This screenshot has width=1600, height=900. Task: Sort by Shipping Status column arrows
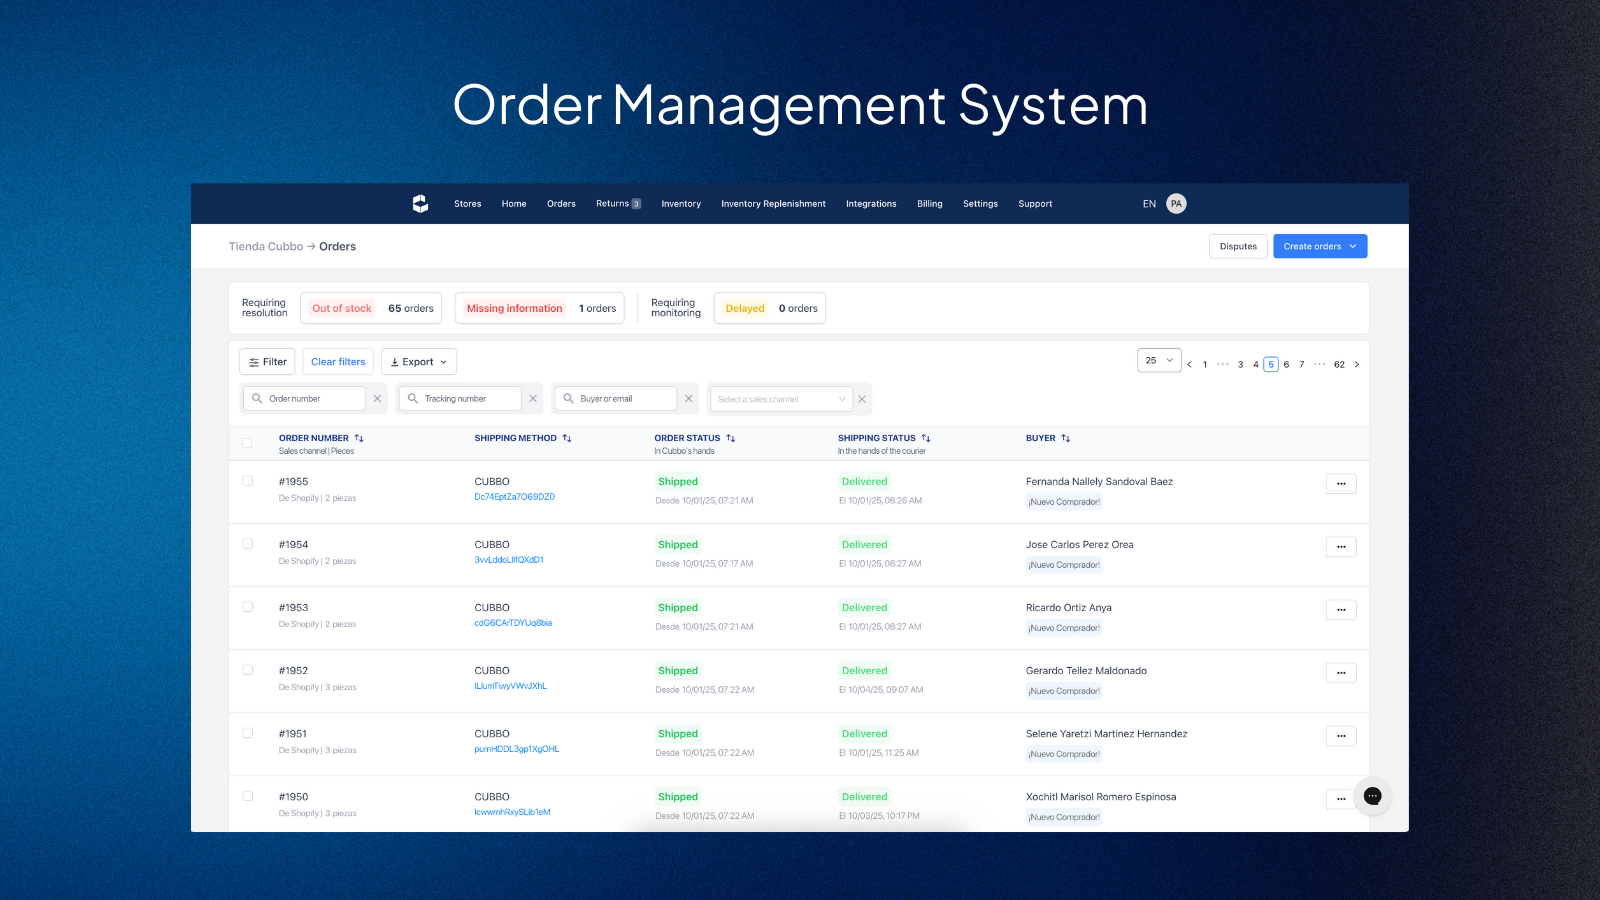click(x=926, y=438)
